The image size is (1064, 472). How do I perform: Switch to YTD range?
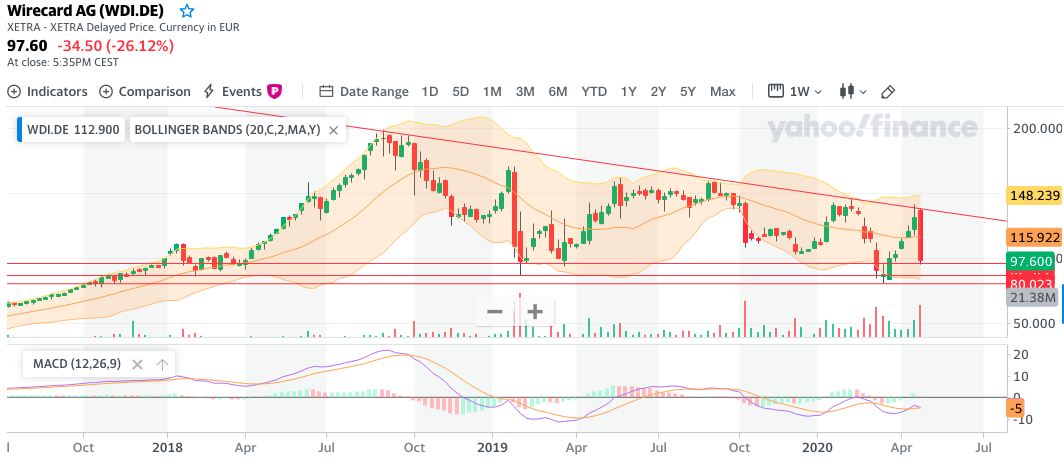click(594, 91)
